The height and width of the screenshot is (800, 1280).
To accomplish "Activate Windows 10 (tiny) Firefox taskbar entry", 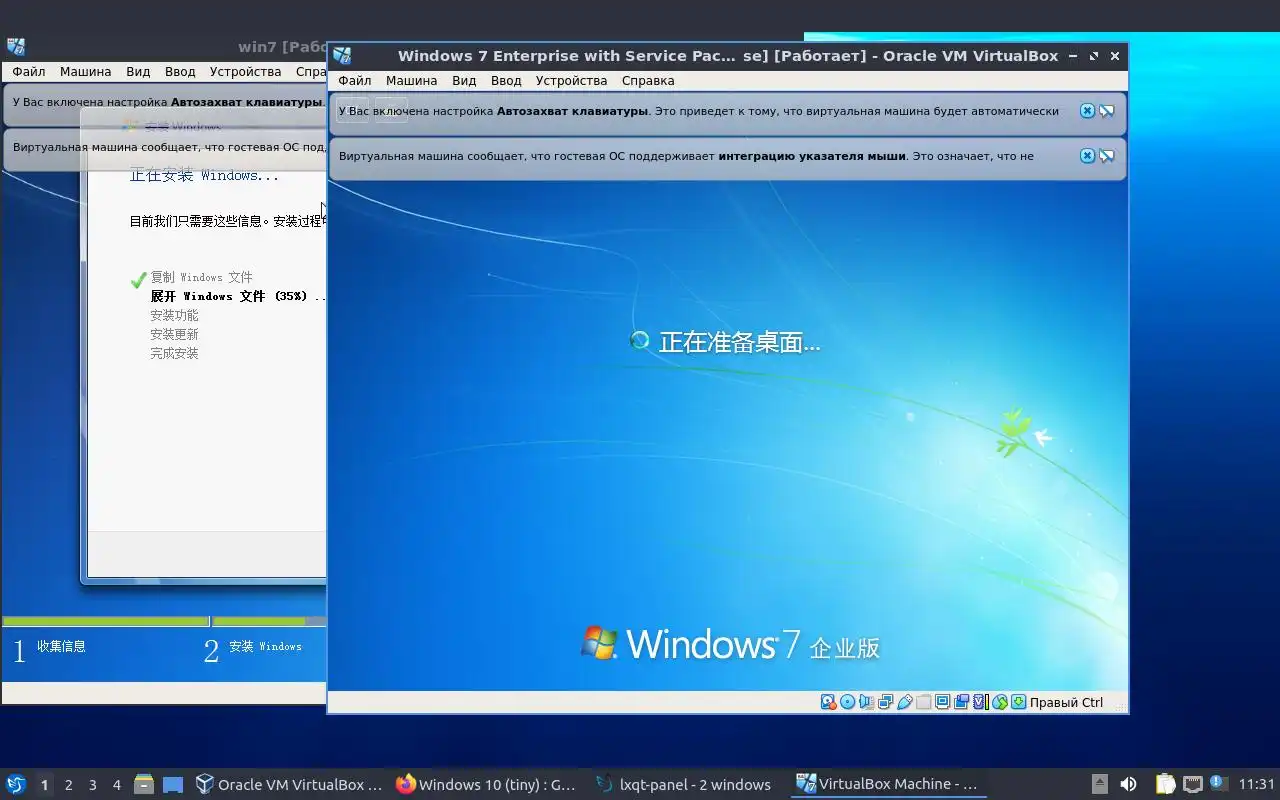I will pos(486,784).
